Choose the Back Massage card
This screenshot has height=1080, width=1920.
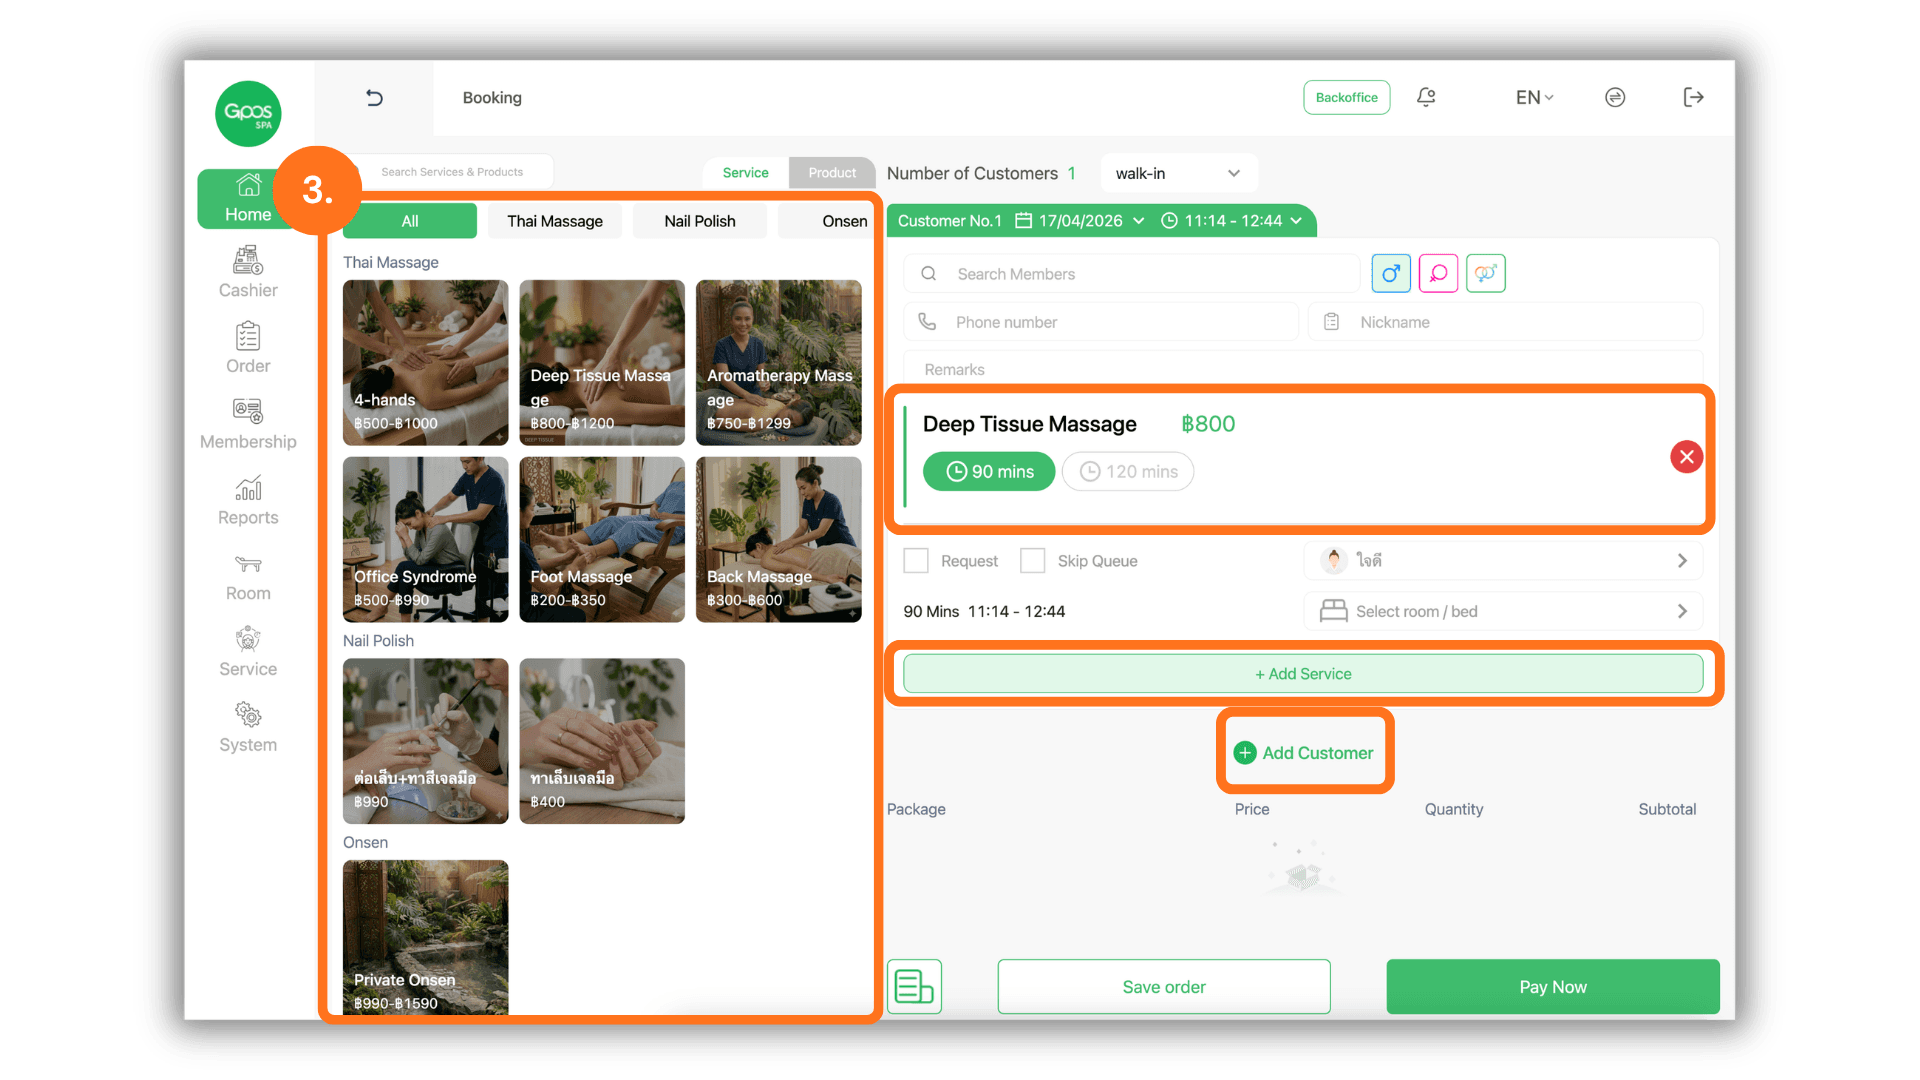(x=778, y=539)
